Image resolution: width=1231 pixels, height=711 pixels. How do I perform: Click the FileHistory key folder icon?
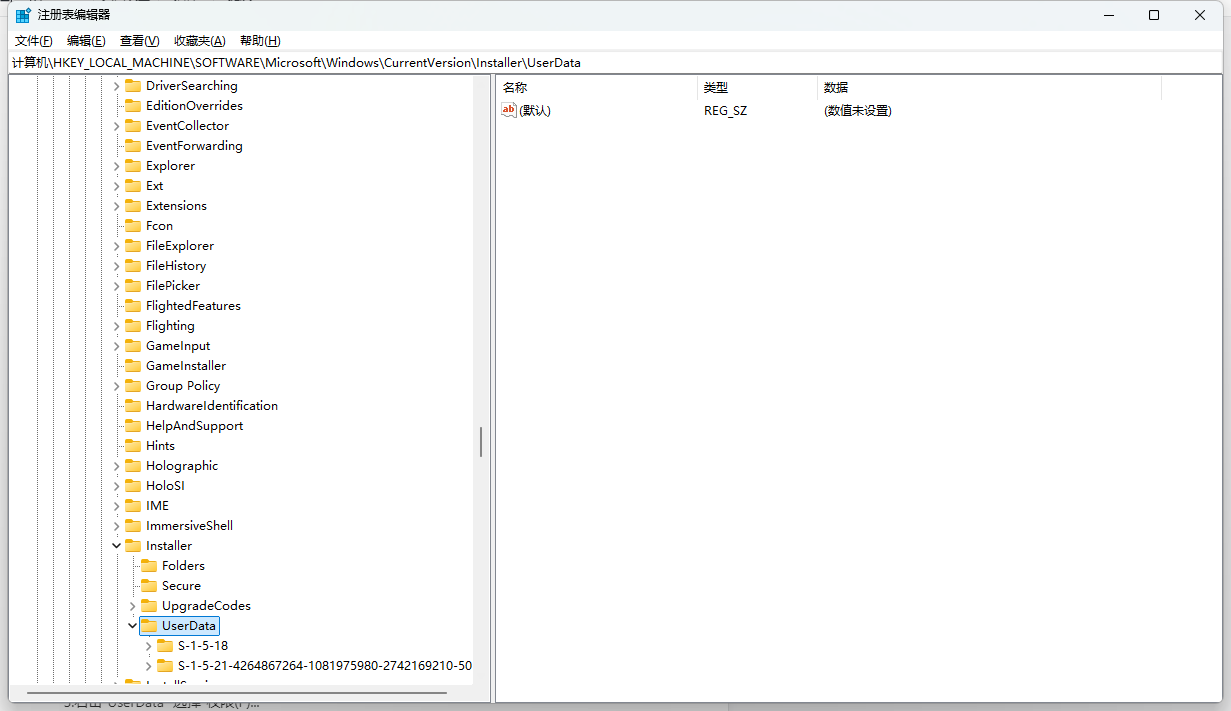pyautogui.click(x=134, y=265)
